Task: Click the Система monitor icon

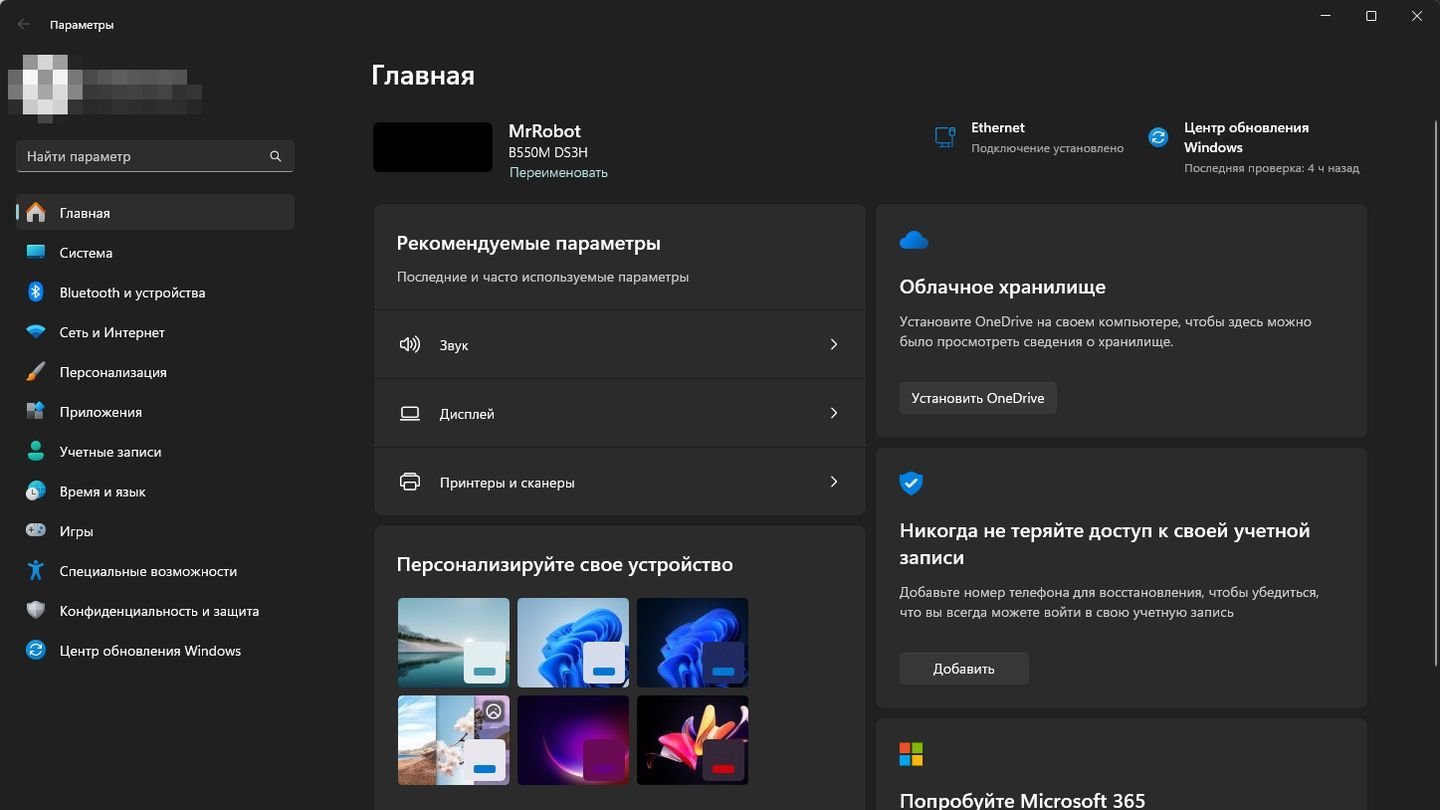Action: coord(36,252)
